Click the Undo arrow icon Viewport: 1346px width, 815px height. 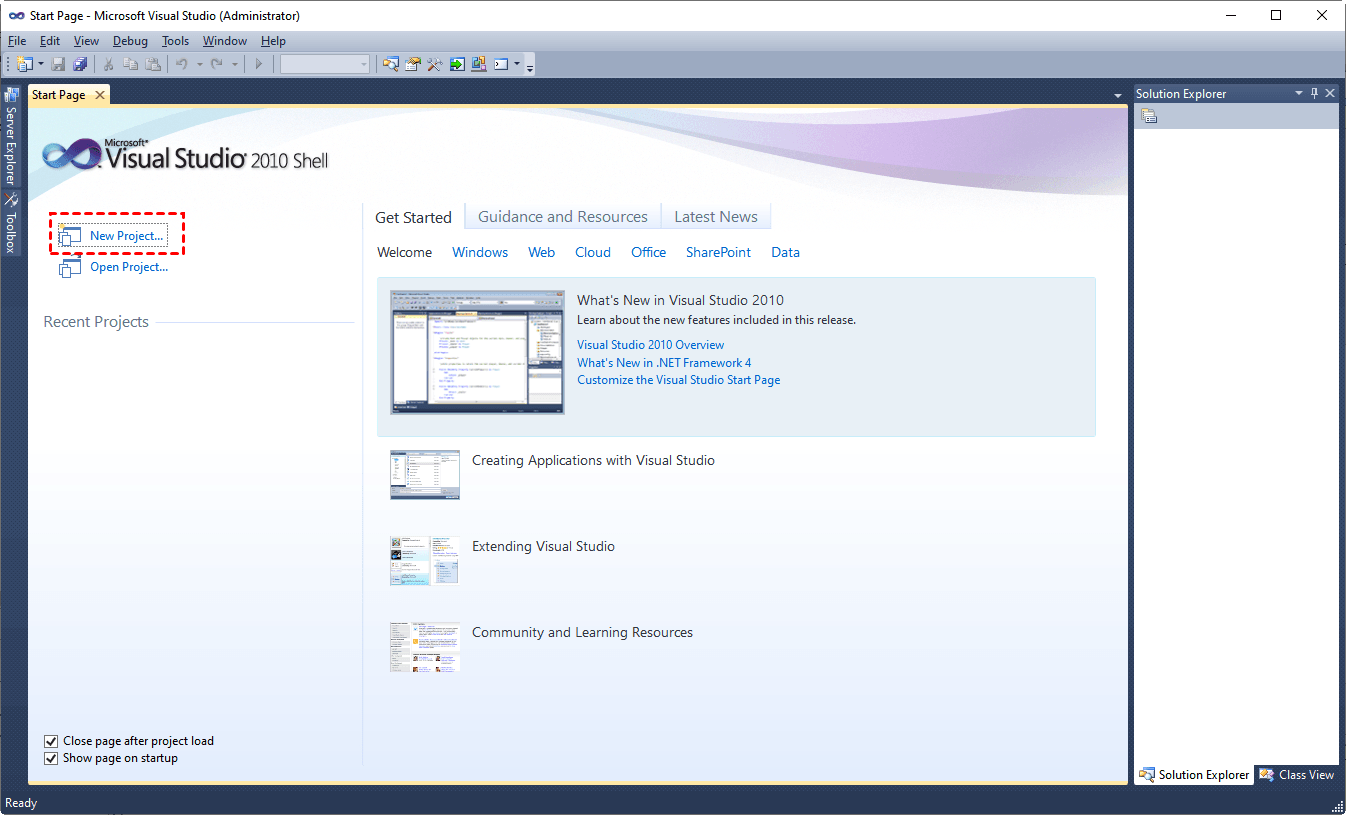182,64
